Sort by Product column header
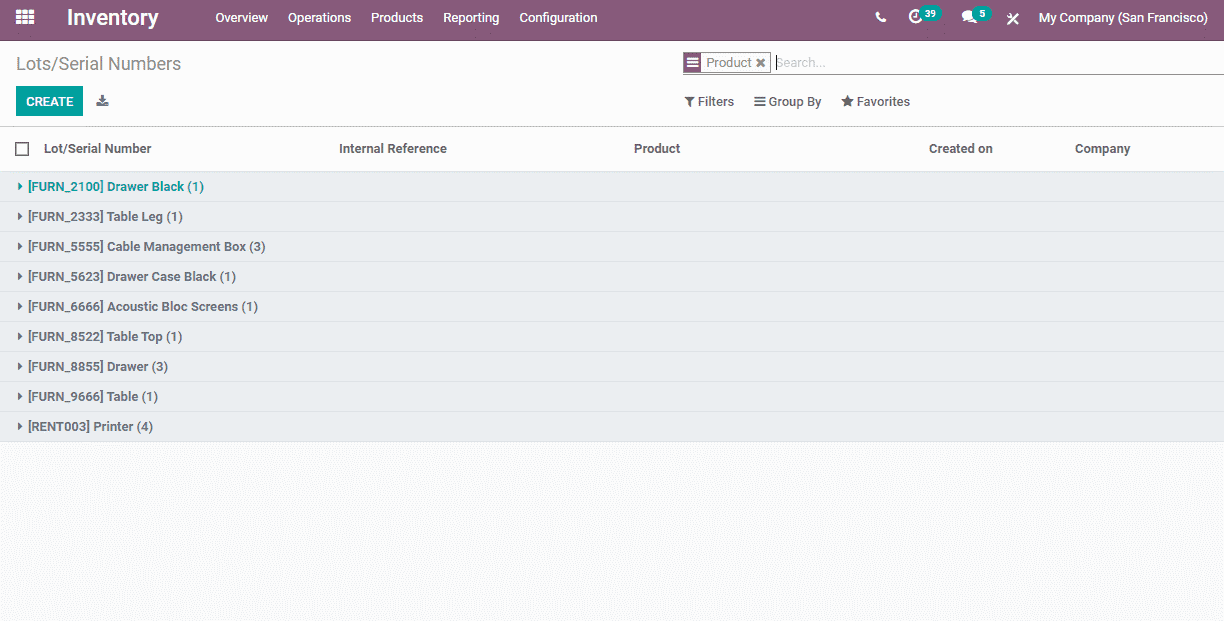 pos(657,149)
